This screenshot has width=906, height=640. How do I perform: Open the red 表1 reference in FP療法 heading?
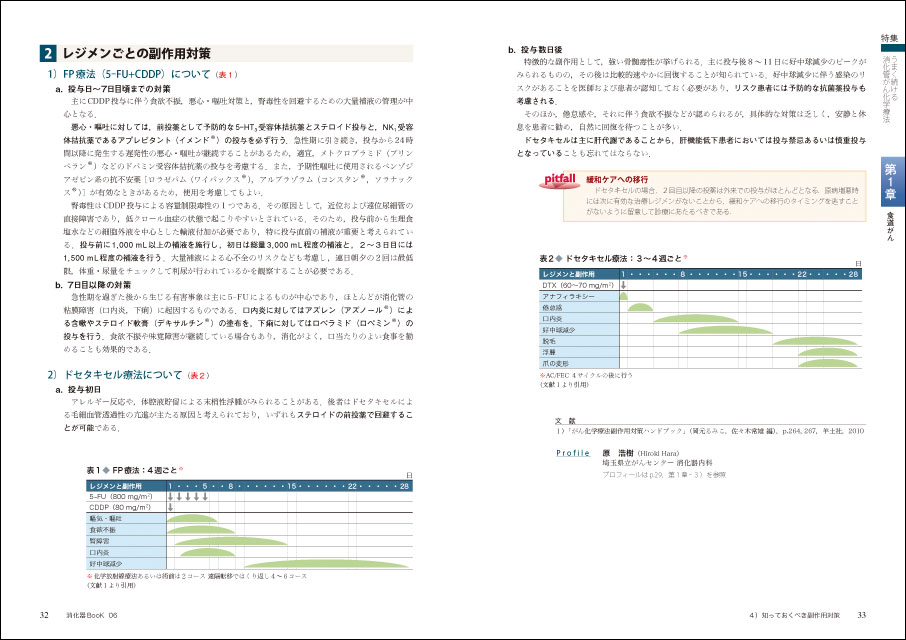point(226,74)
